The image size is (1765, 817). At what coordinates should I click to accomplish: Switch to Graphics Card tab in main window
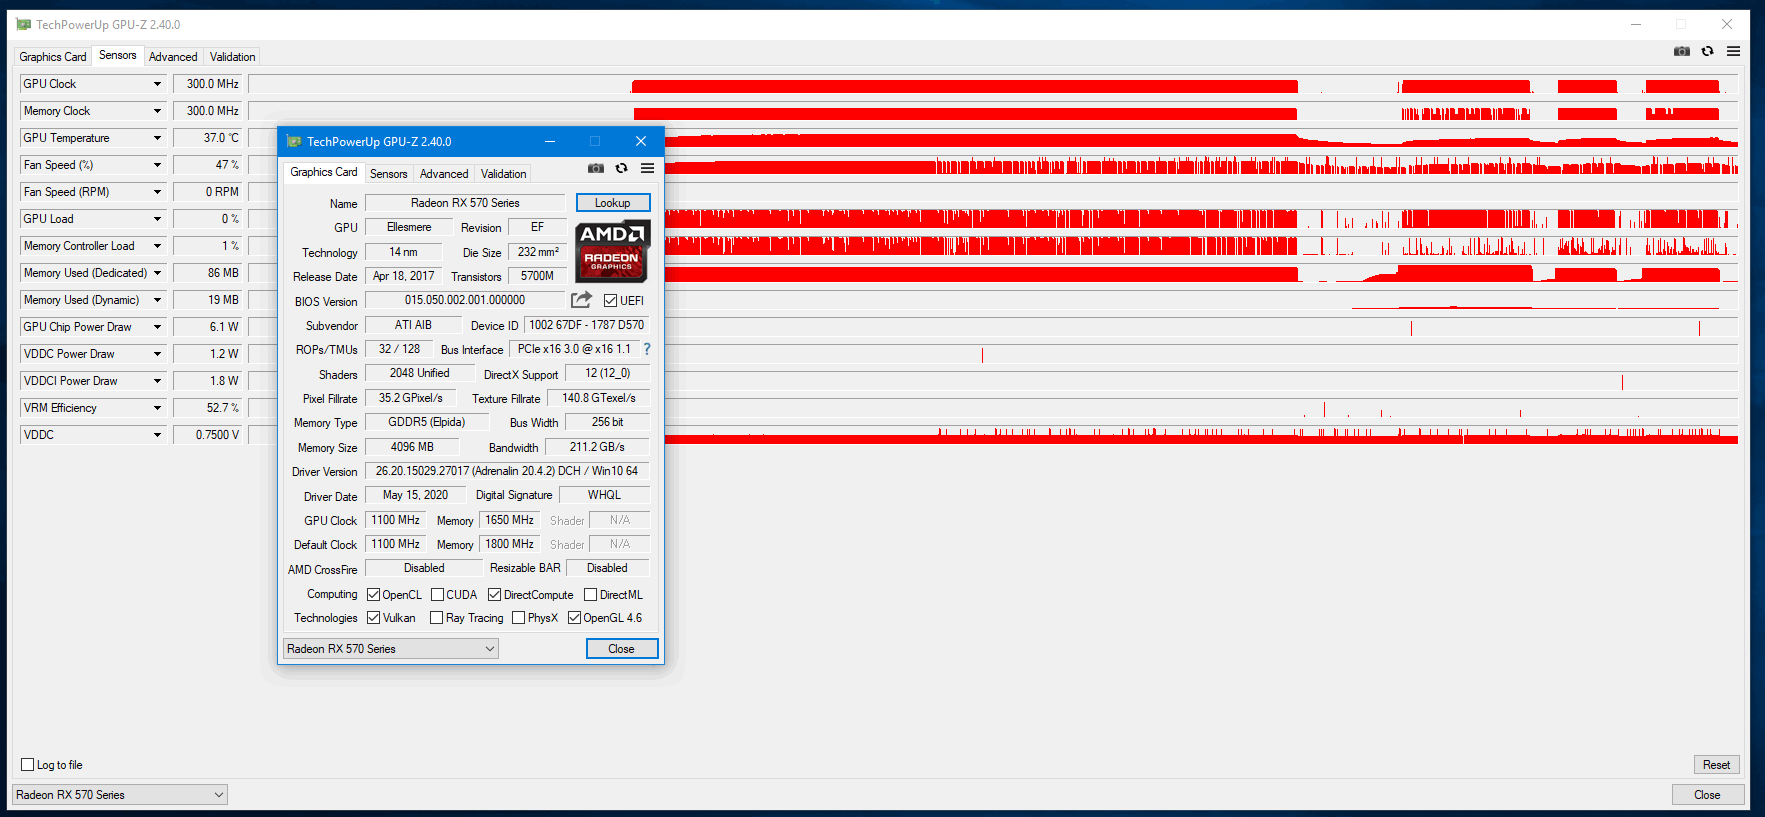53,57
